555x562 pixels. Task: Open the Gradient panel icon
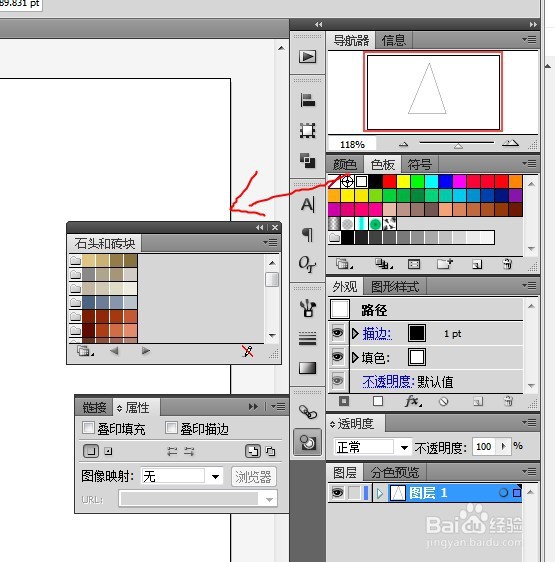[308, 368]
